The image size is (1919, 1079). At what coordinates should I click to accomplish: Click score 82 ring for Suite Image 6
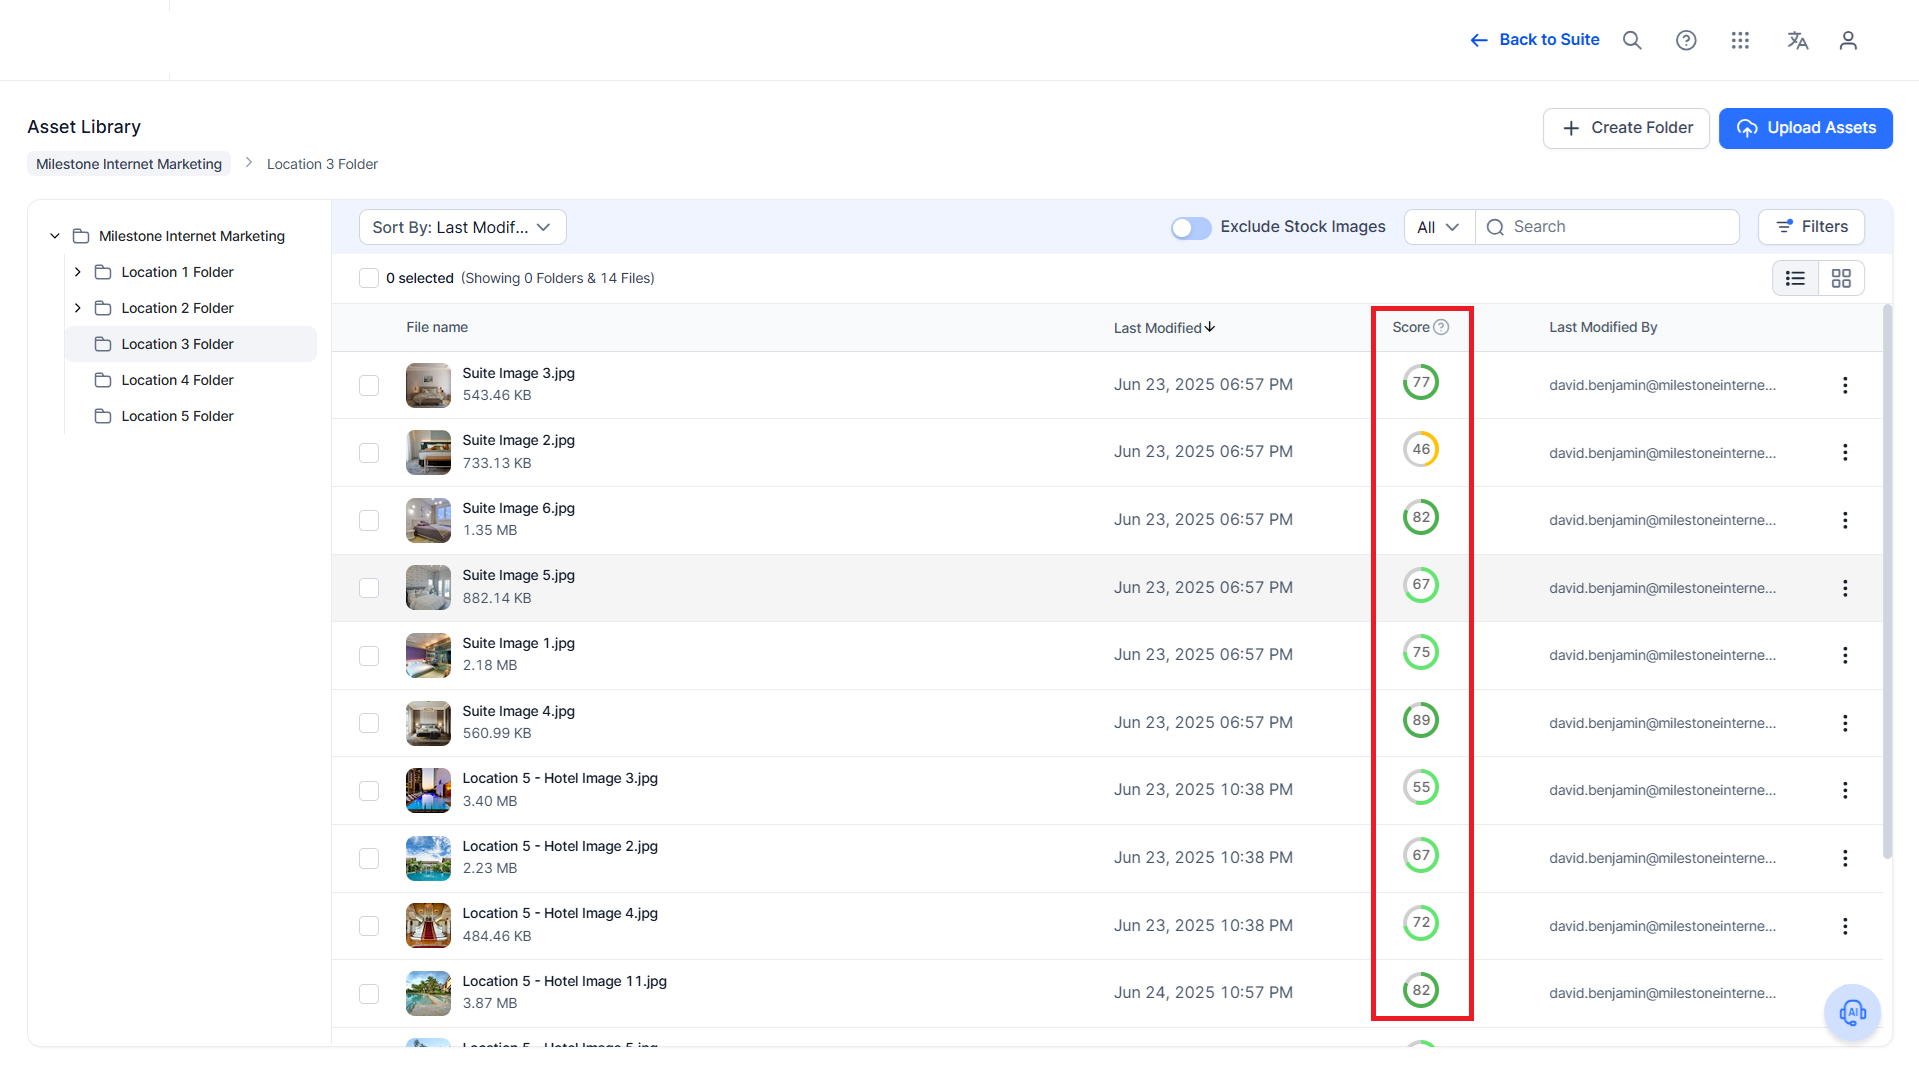coord(1421,517)
